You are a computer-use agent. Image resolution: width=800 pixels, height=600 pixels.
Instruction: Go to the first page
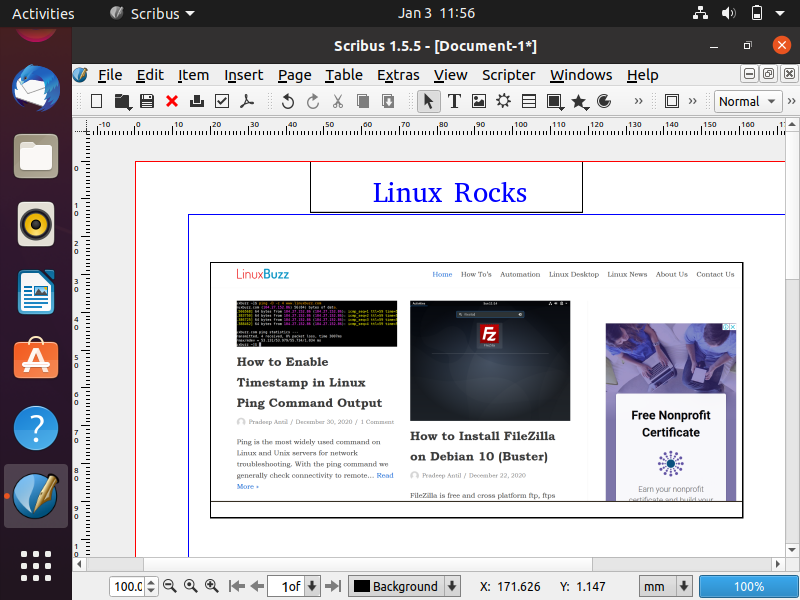237,586
